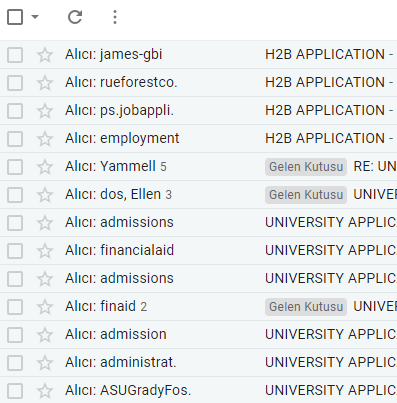Select checkbox for dos, Ellen email

(15, 195)
